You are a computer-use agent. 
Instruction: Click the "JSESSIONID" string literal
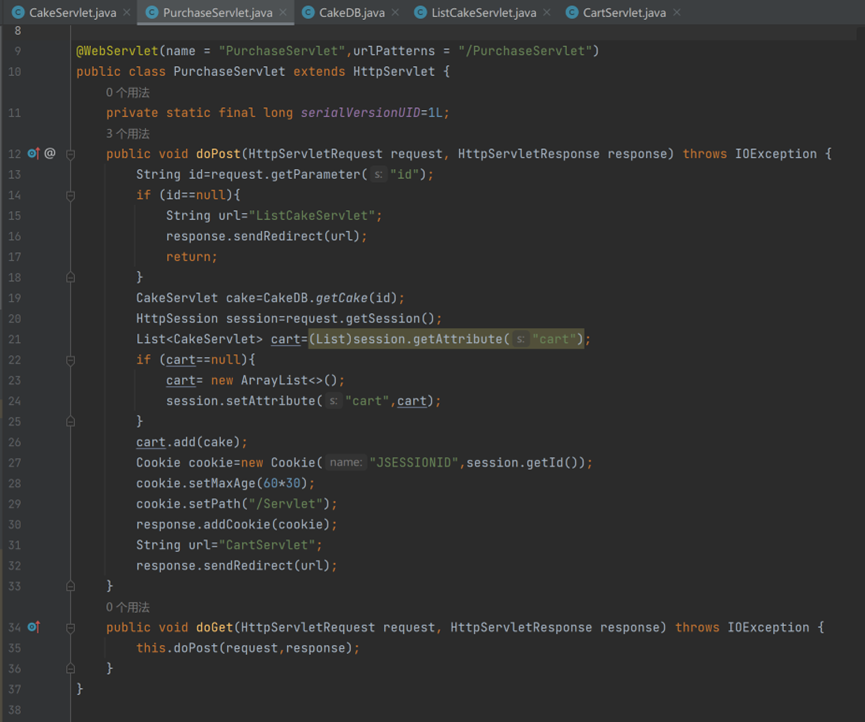(414, 463)
